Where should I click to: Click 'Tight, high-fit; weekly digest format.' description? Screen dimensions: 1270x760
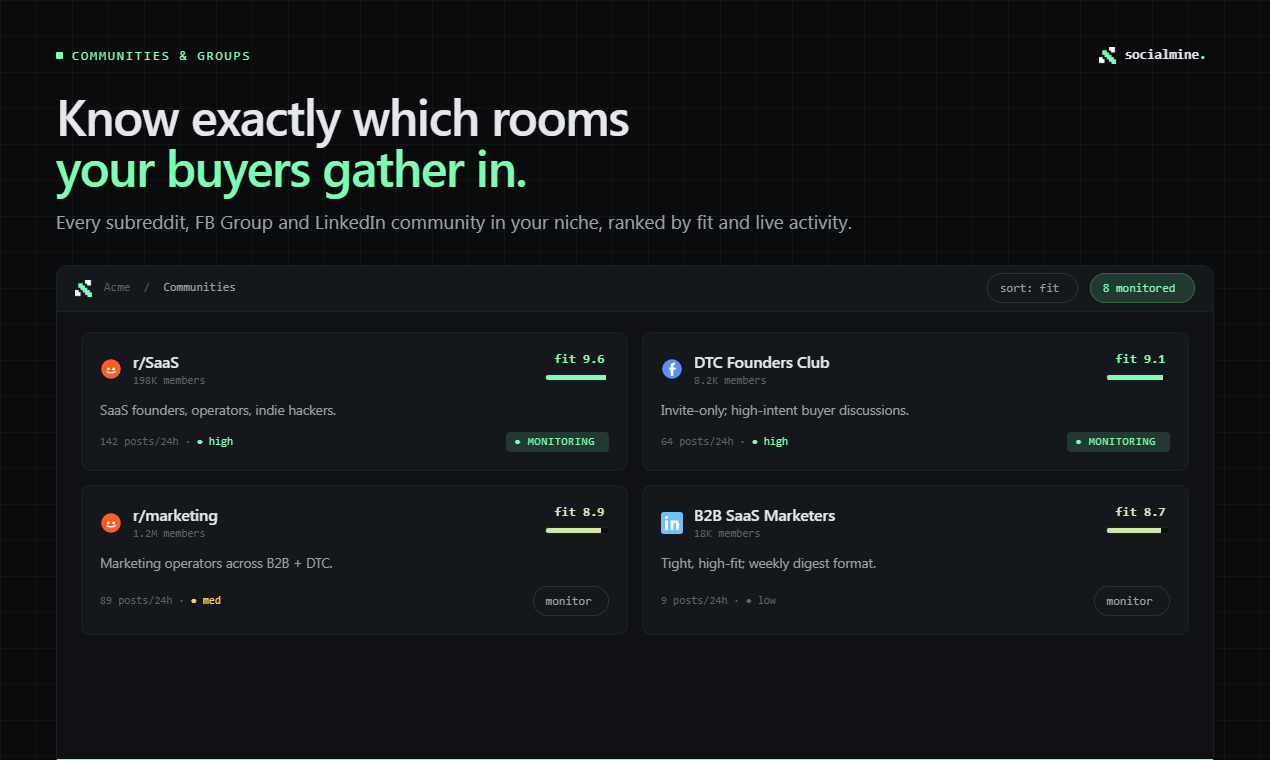click(x=768, y=564)
